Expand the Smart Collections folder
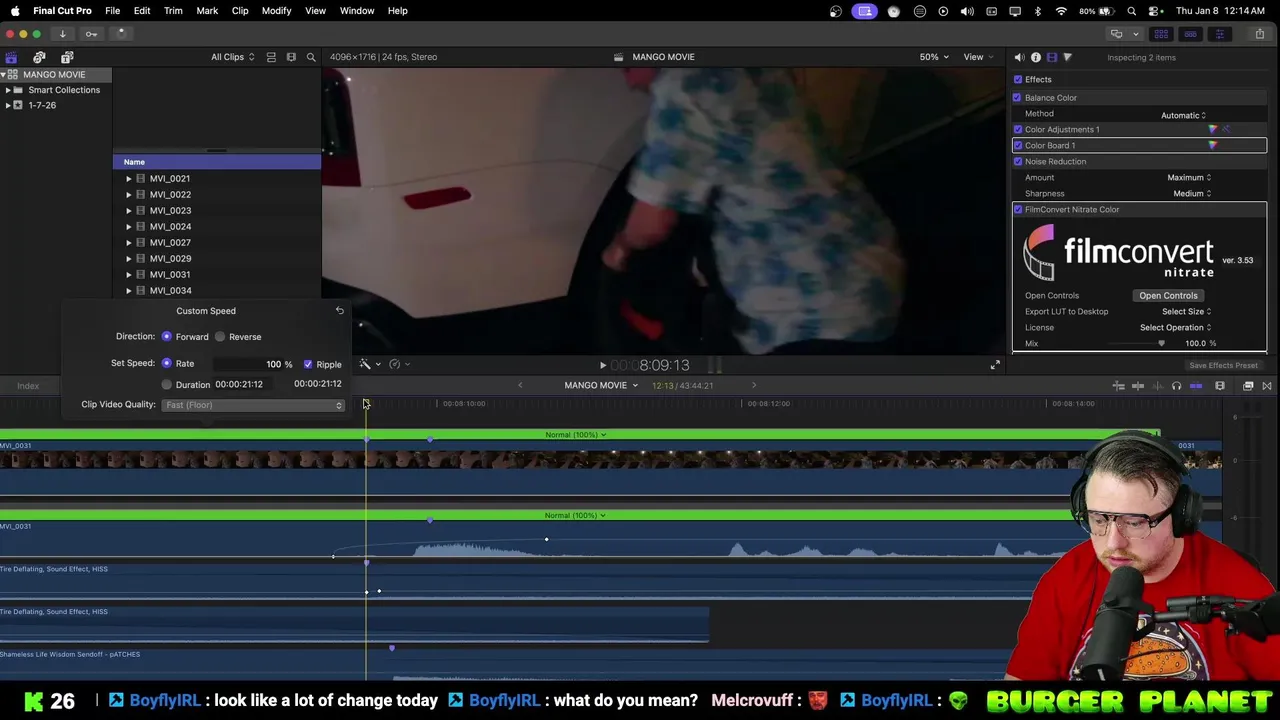Viewport: 1280px width, 720px height. [x=8, y=90]
